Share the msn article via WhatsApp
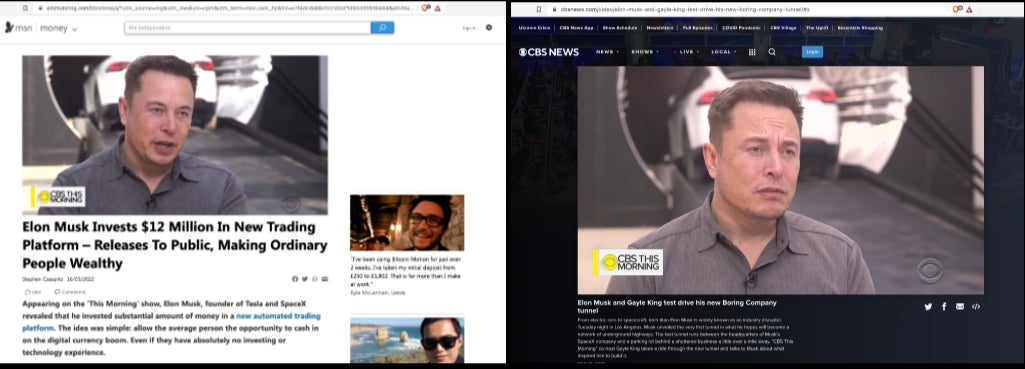1025x369 pixels. 314,279
